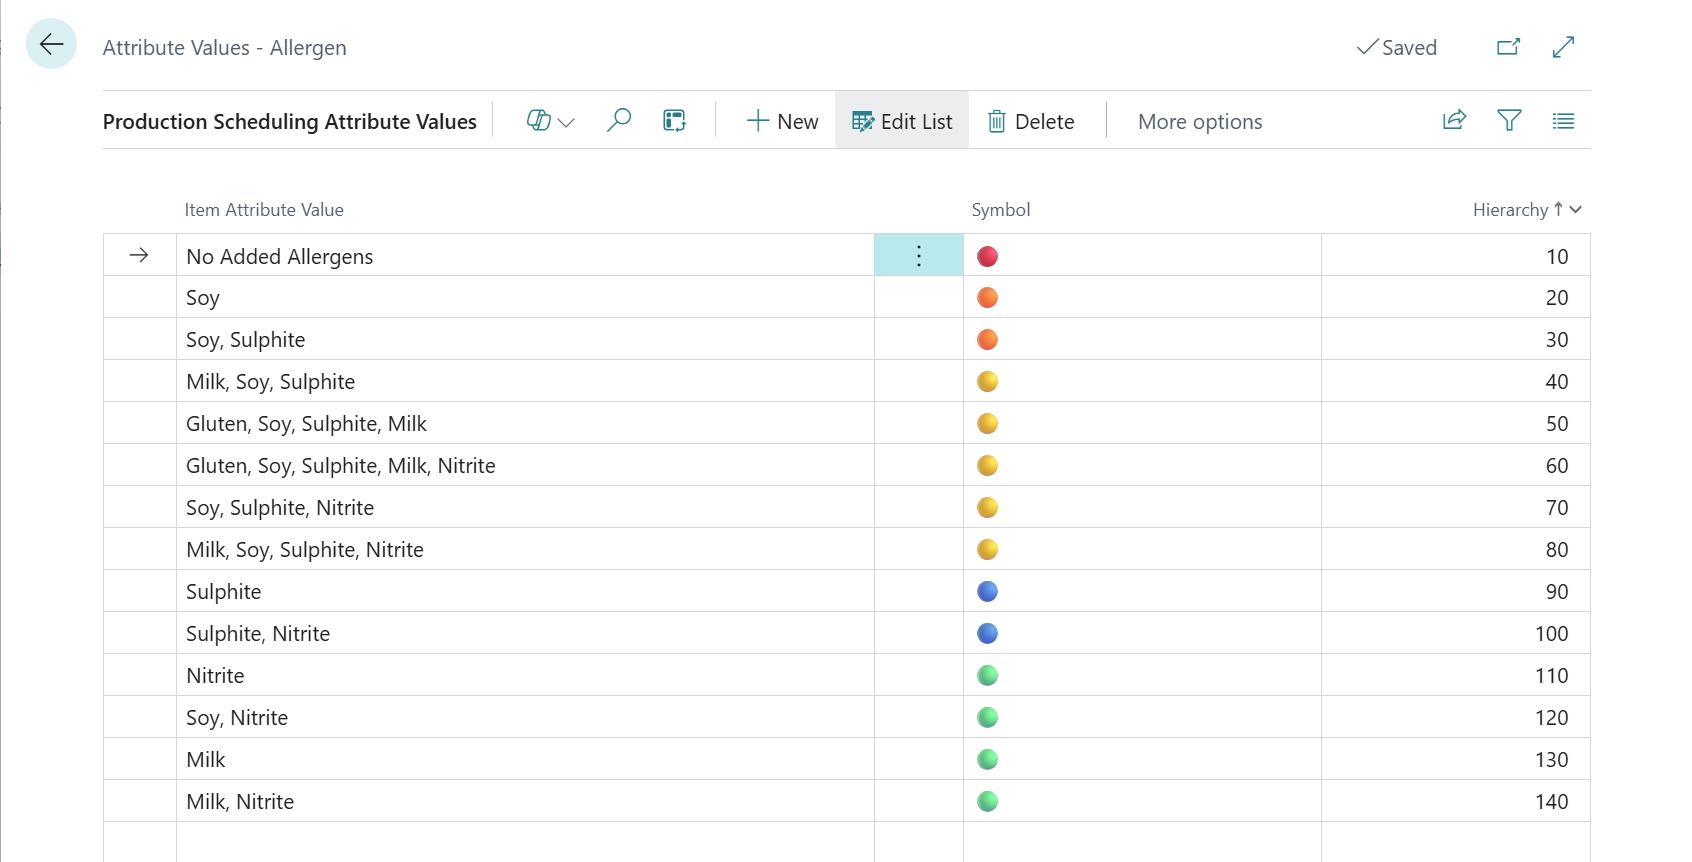Image resolution: width=1692 pixels, height=862 pixels.
Task: Click the "Milk" attribute value cell
Action: tap(525, 760)
